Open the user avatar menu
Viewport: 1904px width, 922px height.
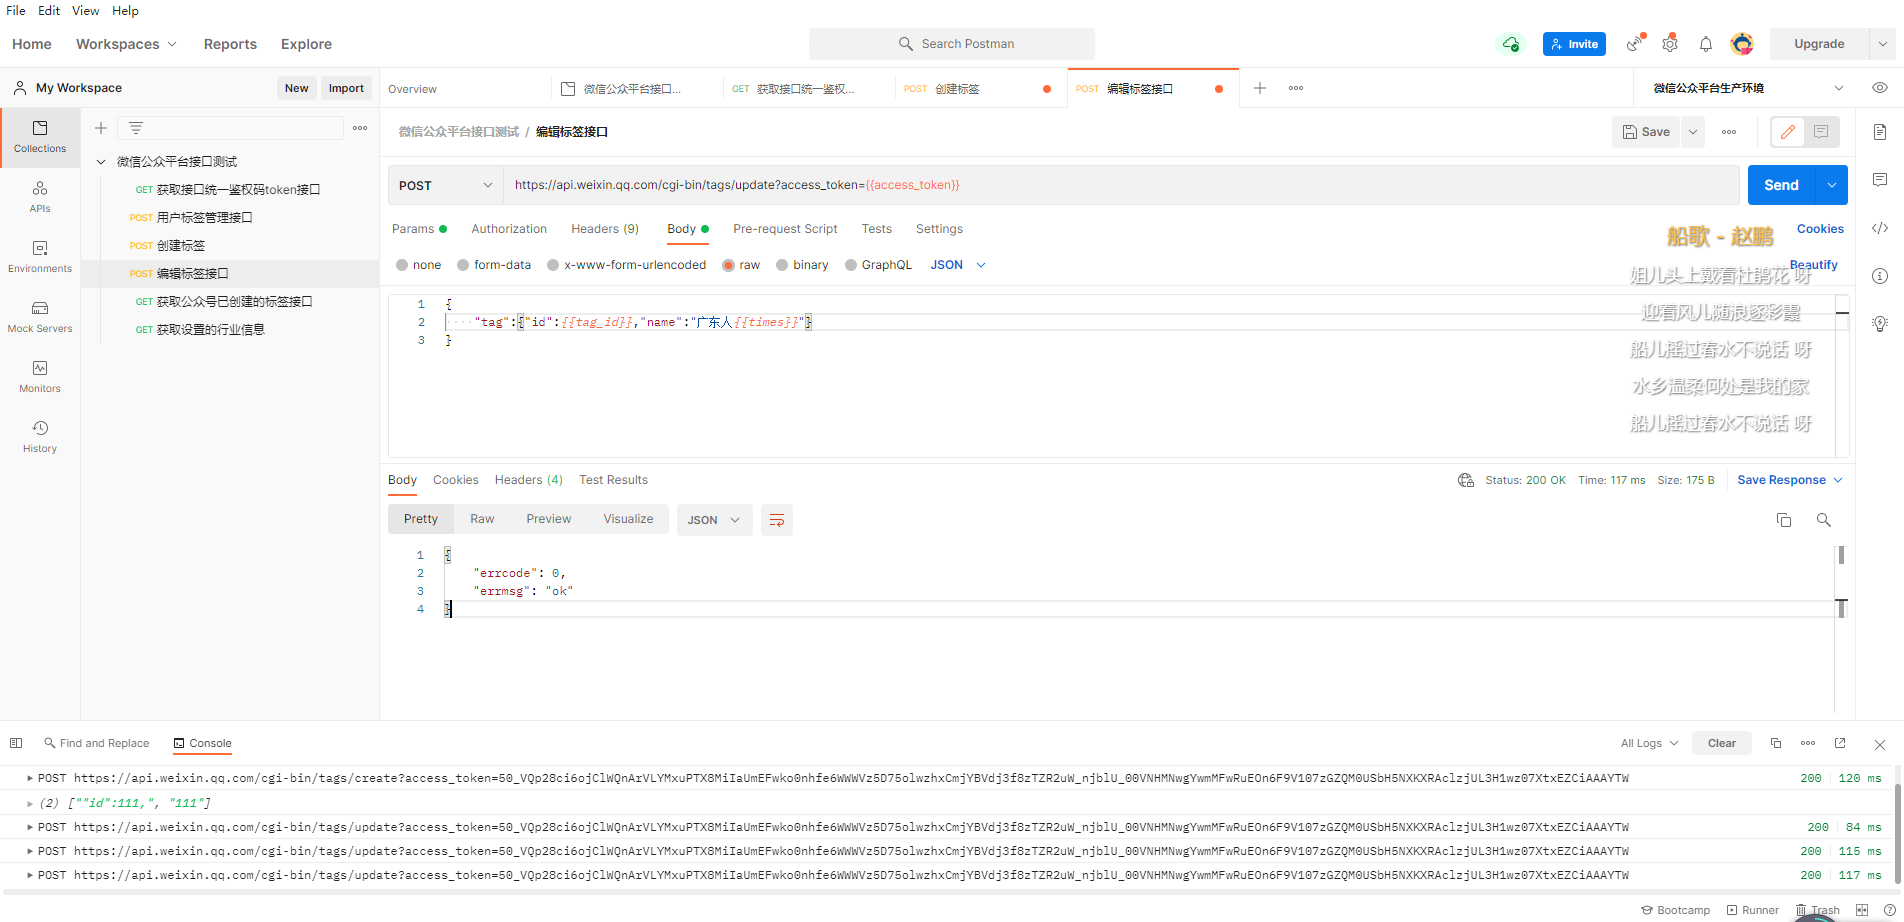click(1742, 44)
